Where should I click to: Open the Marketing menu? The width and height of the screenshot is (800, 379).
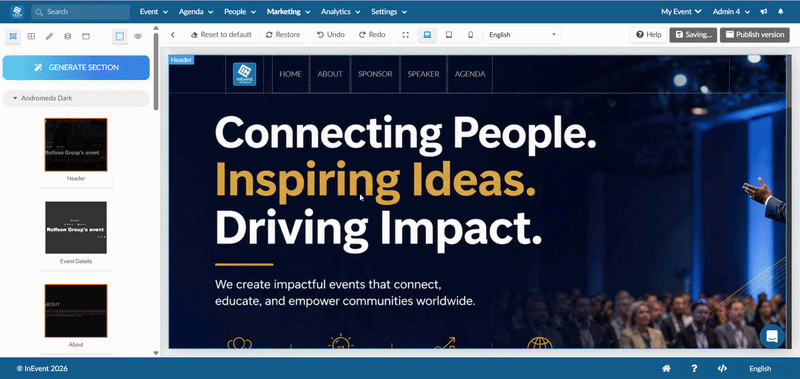pyautogui.click(x=288, y=12)
